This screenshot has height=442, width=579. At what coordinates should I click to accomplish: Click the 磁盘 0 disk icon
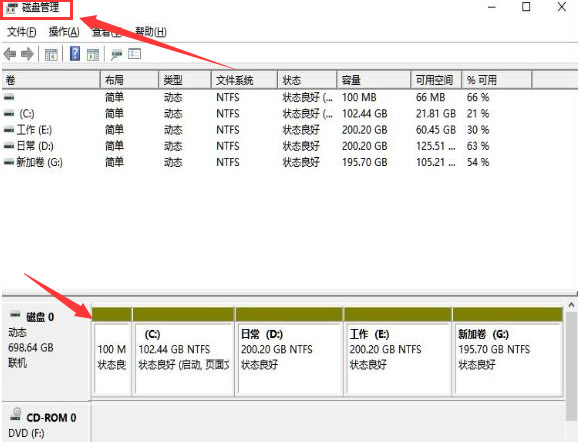point(15,315)
